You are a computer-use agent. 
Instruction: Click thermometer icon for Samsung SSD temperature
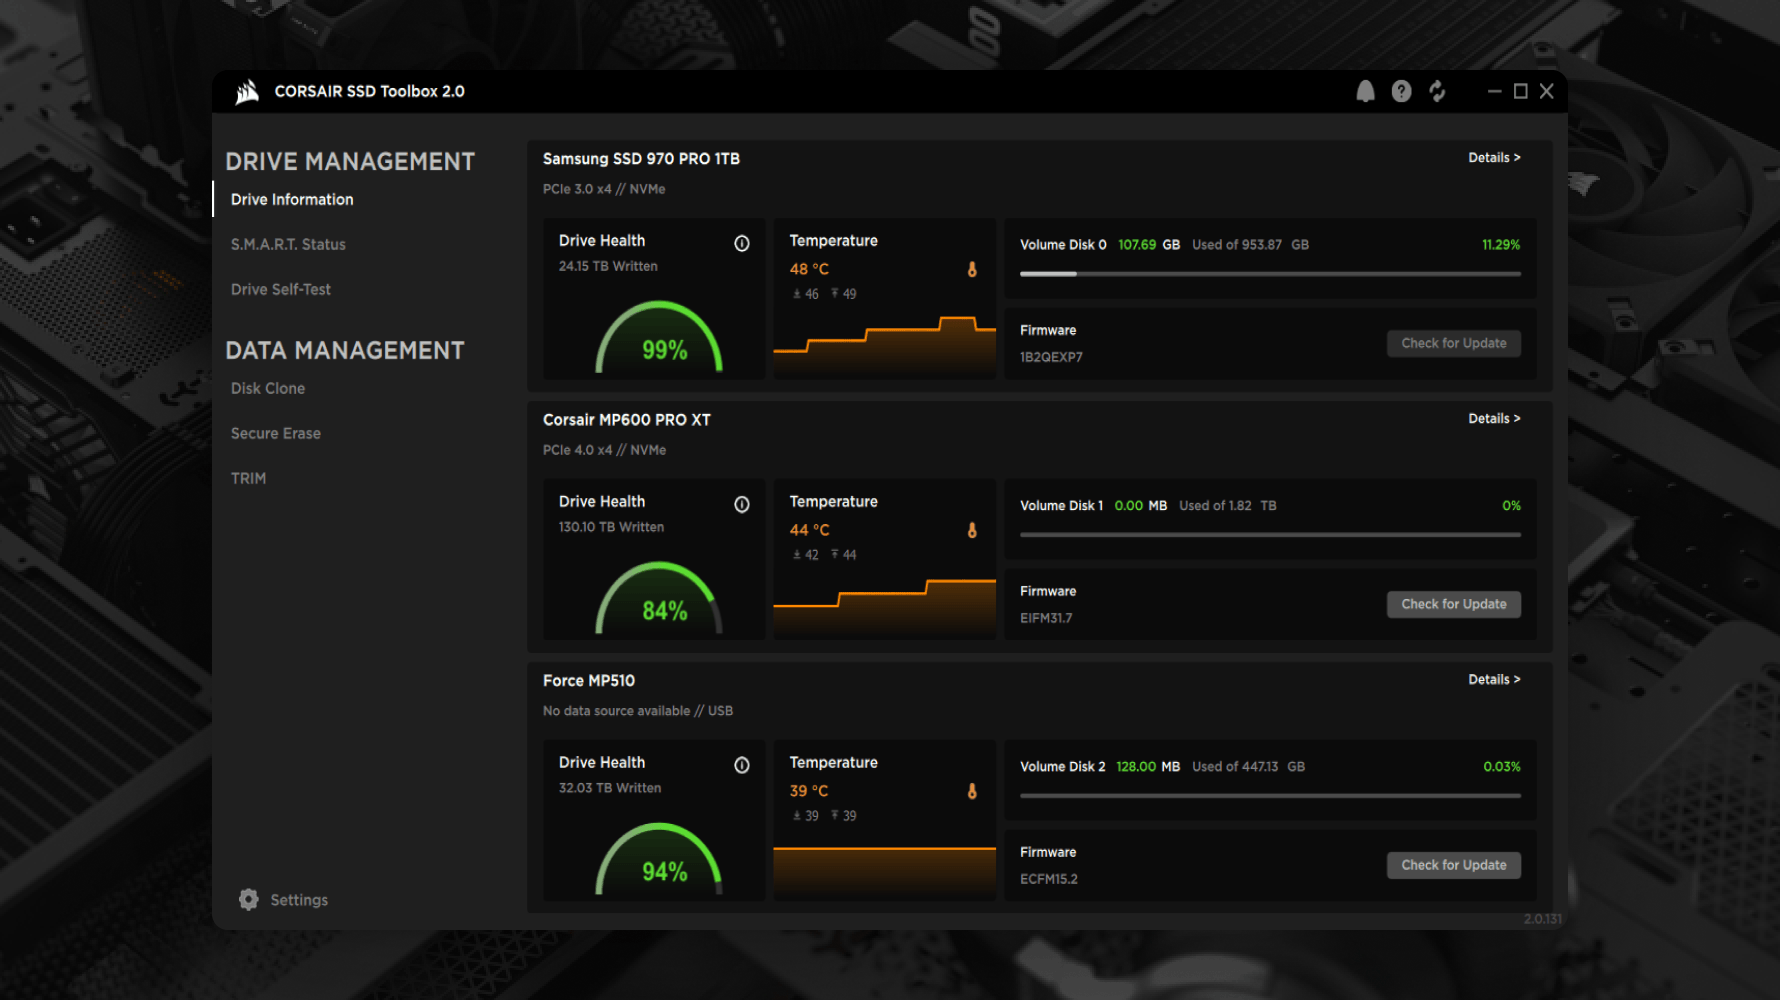click(972, 269)
